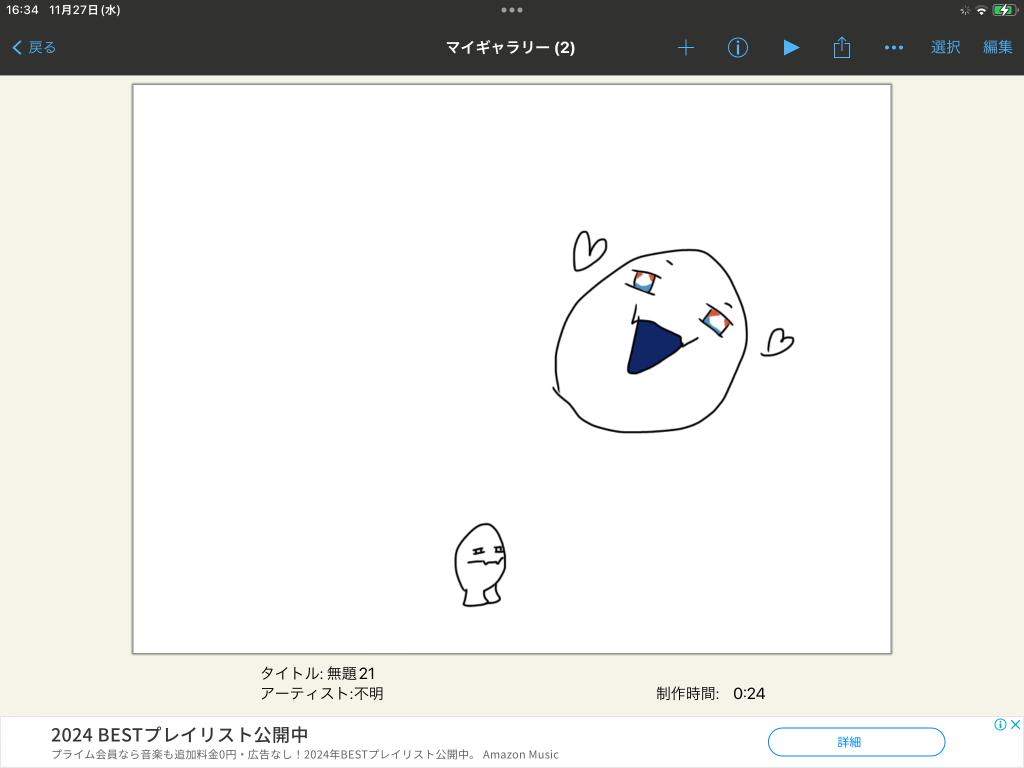This screenshot has height=768, width=1024.
Task: Open the drawing canvas artwork
Action: tap(512, 368)
